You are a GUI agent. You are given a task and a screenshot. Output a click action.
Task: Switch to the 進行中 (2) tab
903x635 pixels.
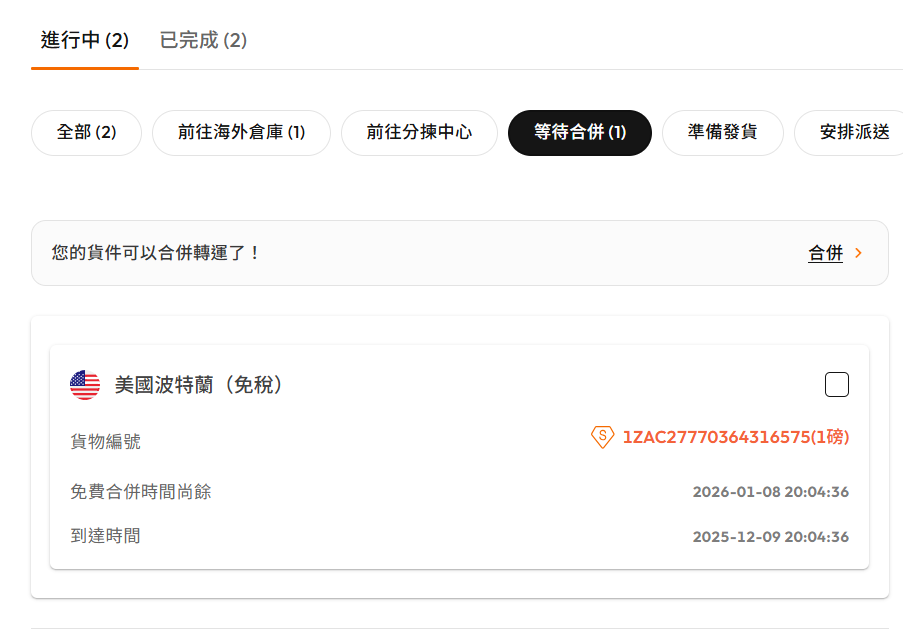tap(85, 40)
